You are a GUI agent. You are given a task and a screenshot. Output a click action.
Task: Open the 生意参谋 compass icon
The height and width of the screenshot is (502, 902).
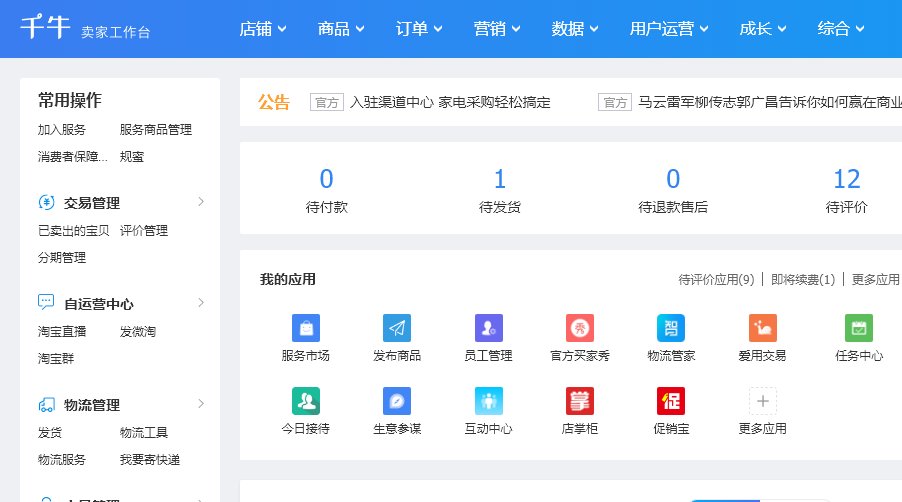397,401
